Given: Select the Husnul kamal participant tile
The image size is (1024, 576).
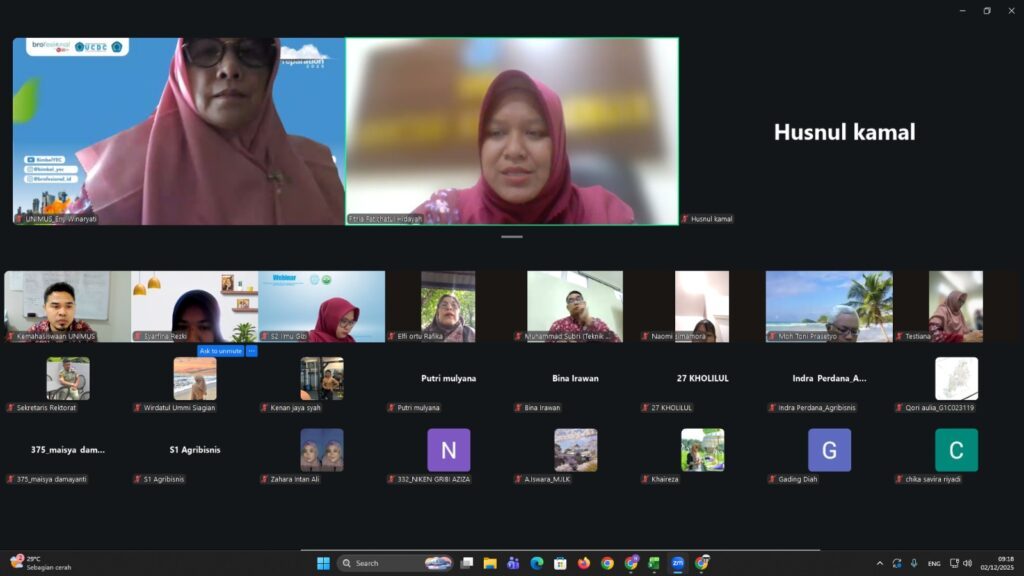Looking at the screenshot, I should 844,131.
